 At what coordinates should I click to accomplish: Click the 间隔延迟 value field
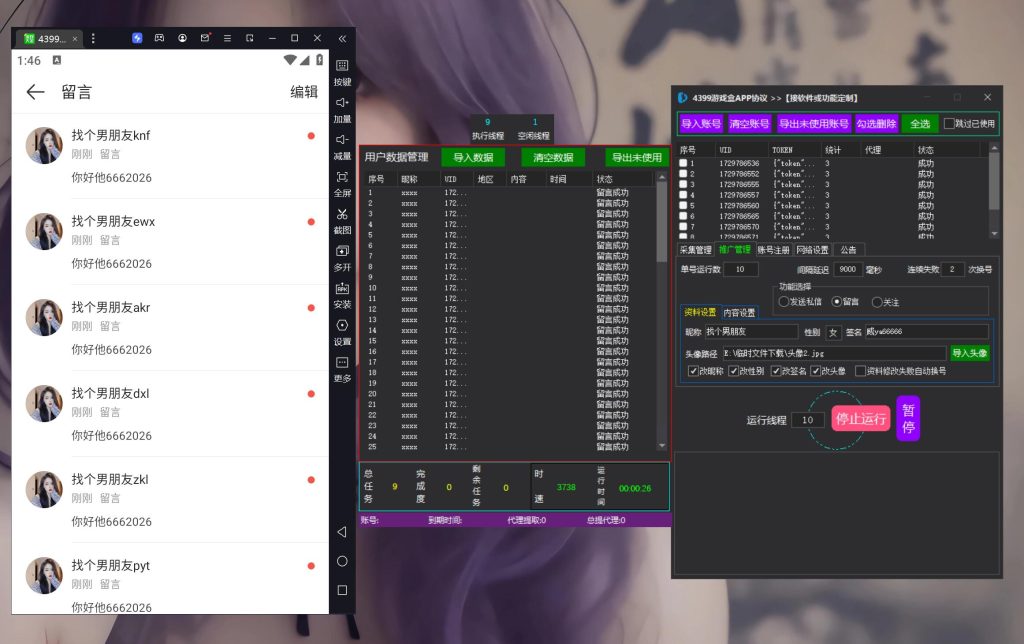point(848,269)
